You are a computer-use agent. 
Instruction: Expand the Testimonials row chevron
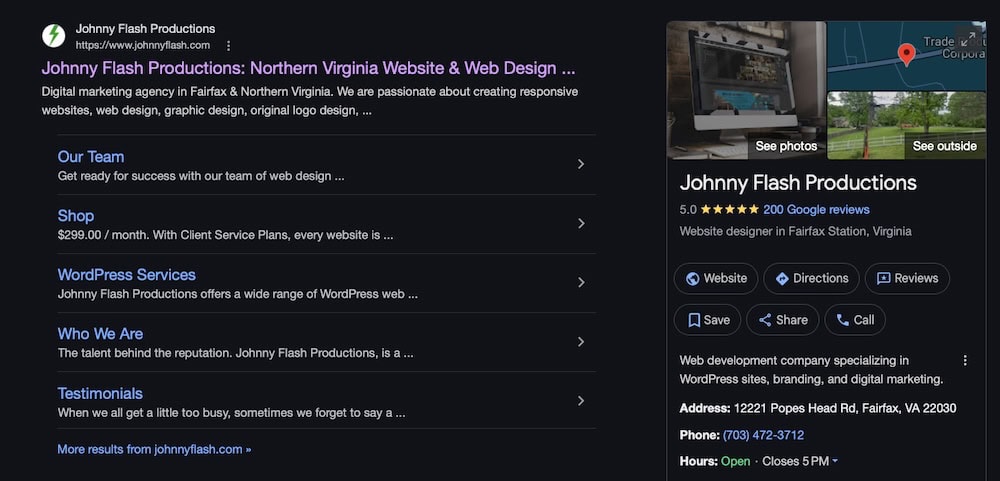(581, 401)
